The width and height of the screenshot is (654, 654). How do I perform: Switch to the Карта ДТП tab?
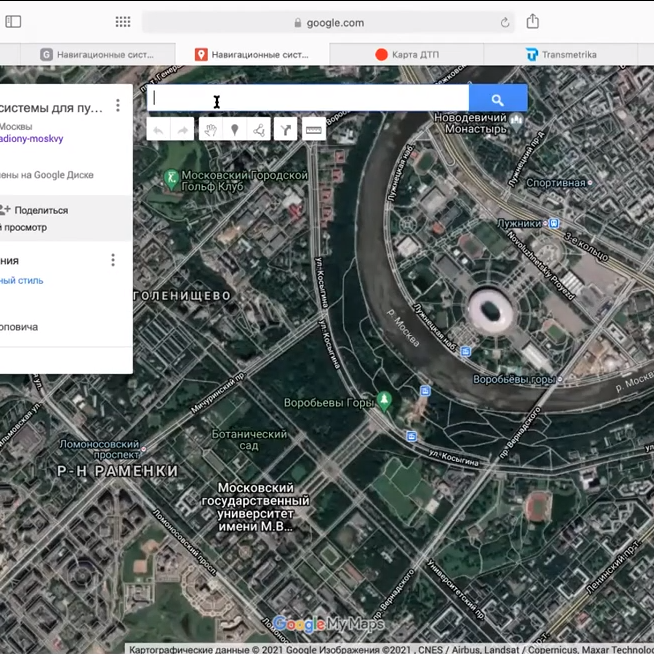tap(407, 54)
